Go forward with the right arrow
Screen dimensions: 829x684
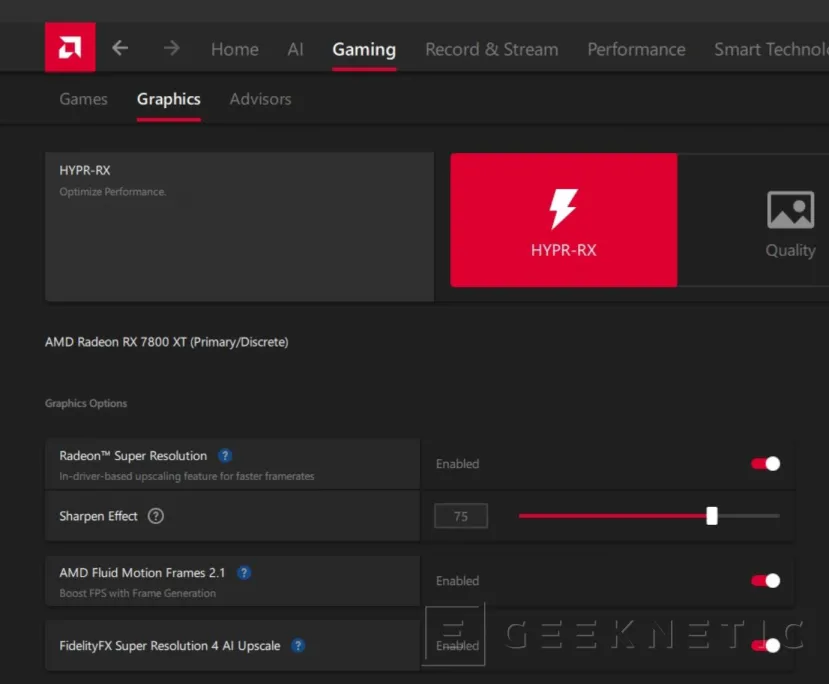(x=171, y=48)
